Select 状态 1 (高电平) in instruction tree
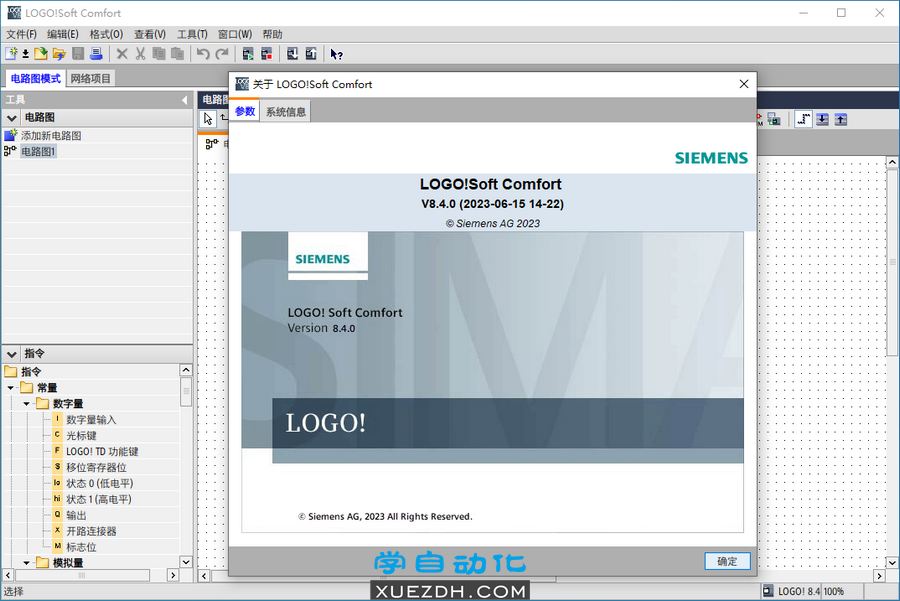 (99, 499)
